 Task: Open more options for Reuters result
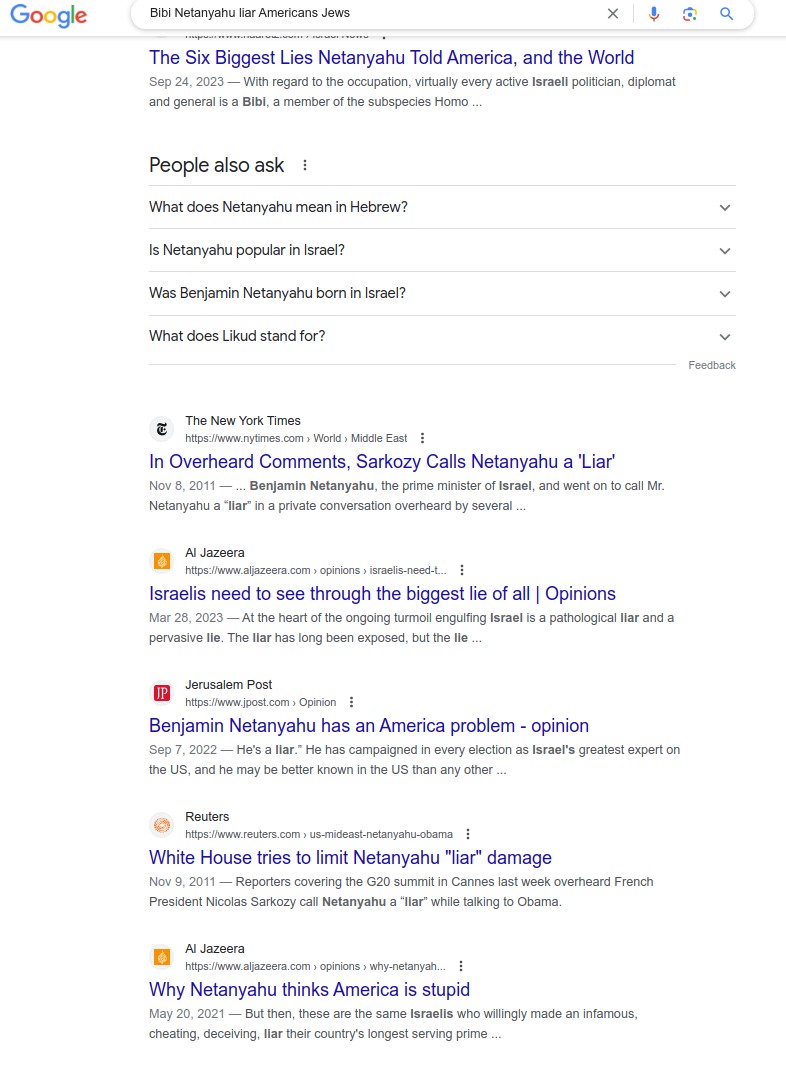pos(468,834)
